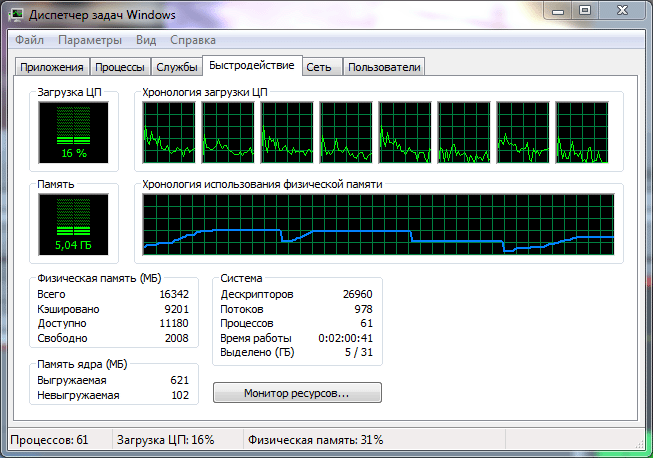Click the memory gauge showing 5,04 ГБ
Image resolution: width=653 pixels, height=458 pixels.
coord(74,224)
